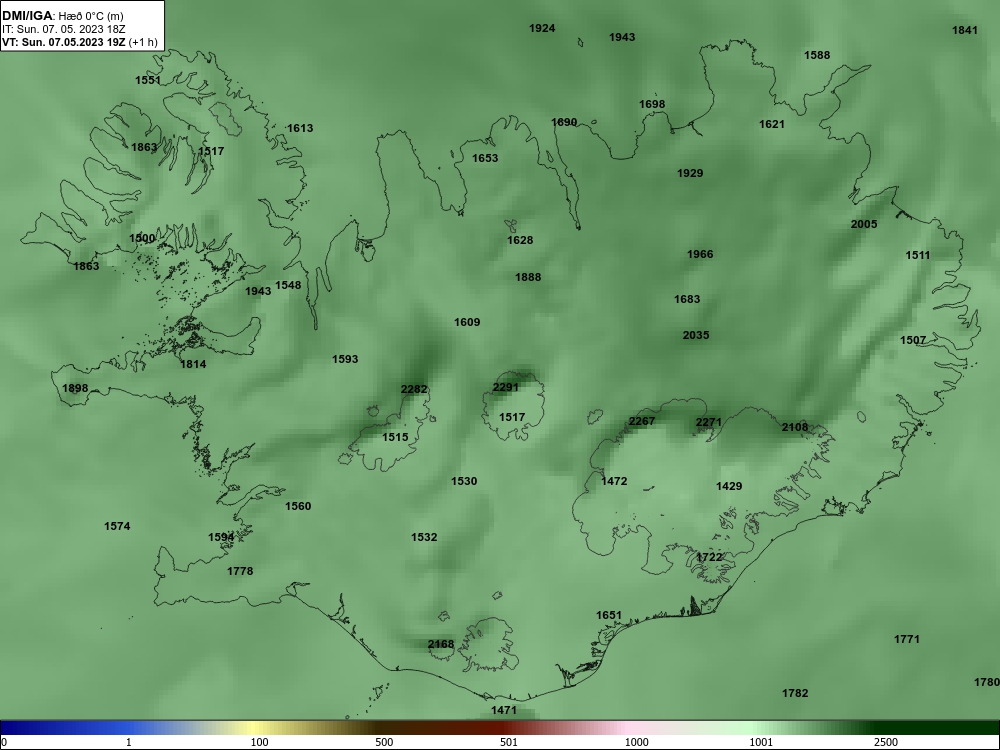Pick the pale yellow section of the color scale
Viewport: 1000px width, 750px height.
(x=255, y=728)
